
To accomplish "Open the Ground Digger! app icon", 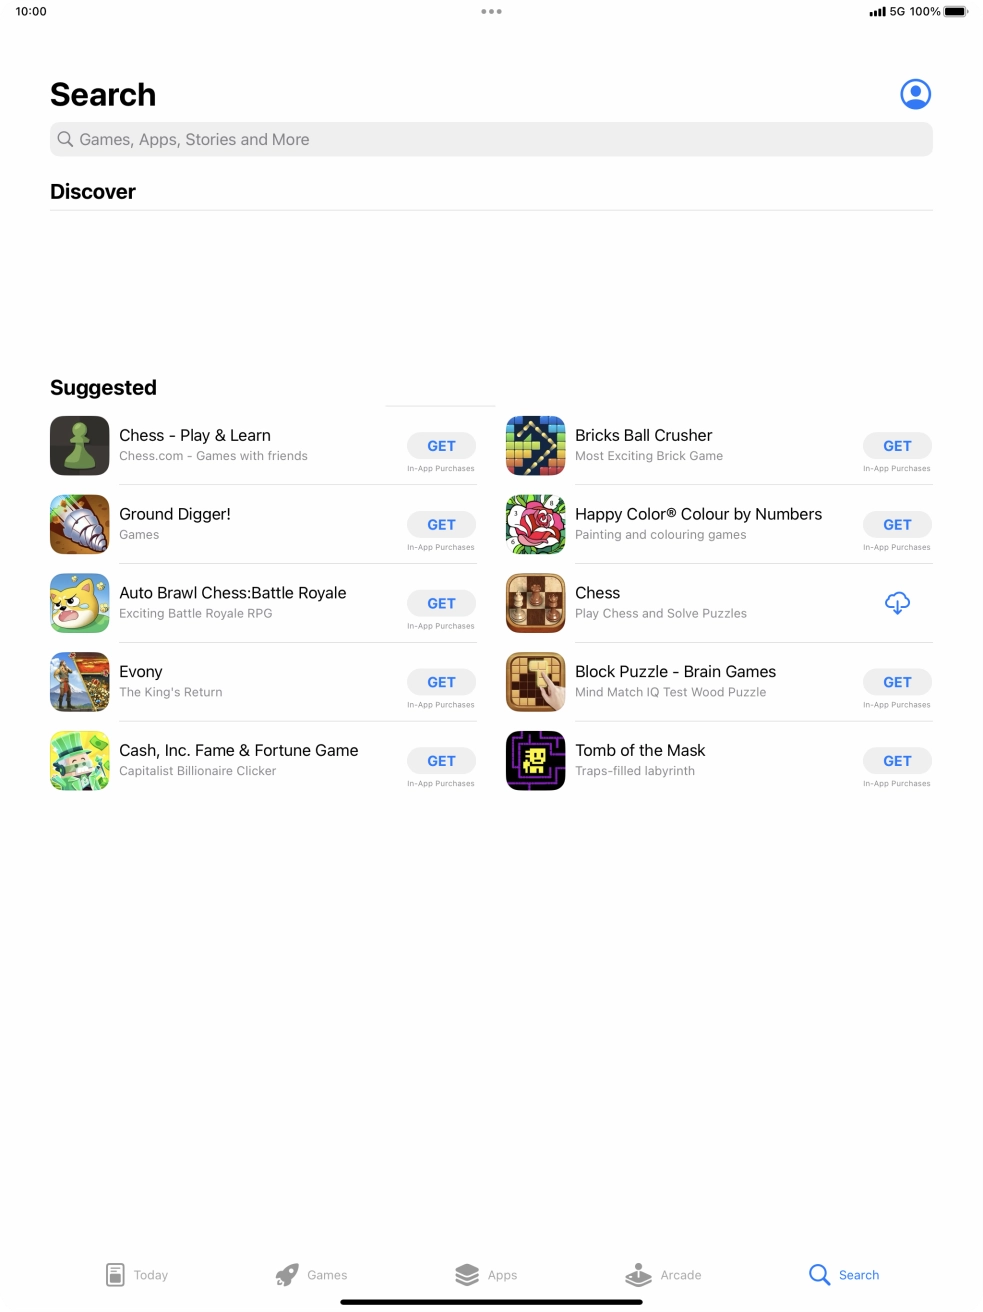I will pyautogui.click(x=80, y=524).
